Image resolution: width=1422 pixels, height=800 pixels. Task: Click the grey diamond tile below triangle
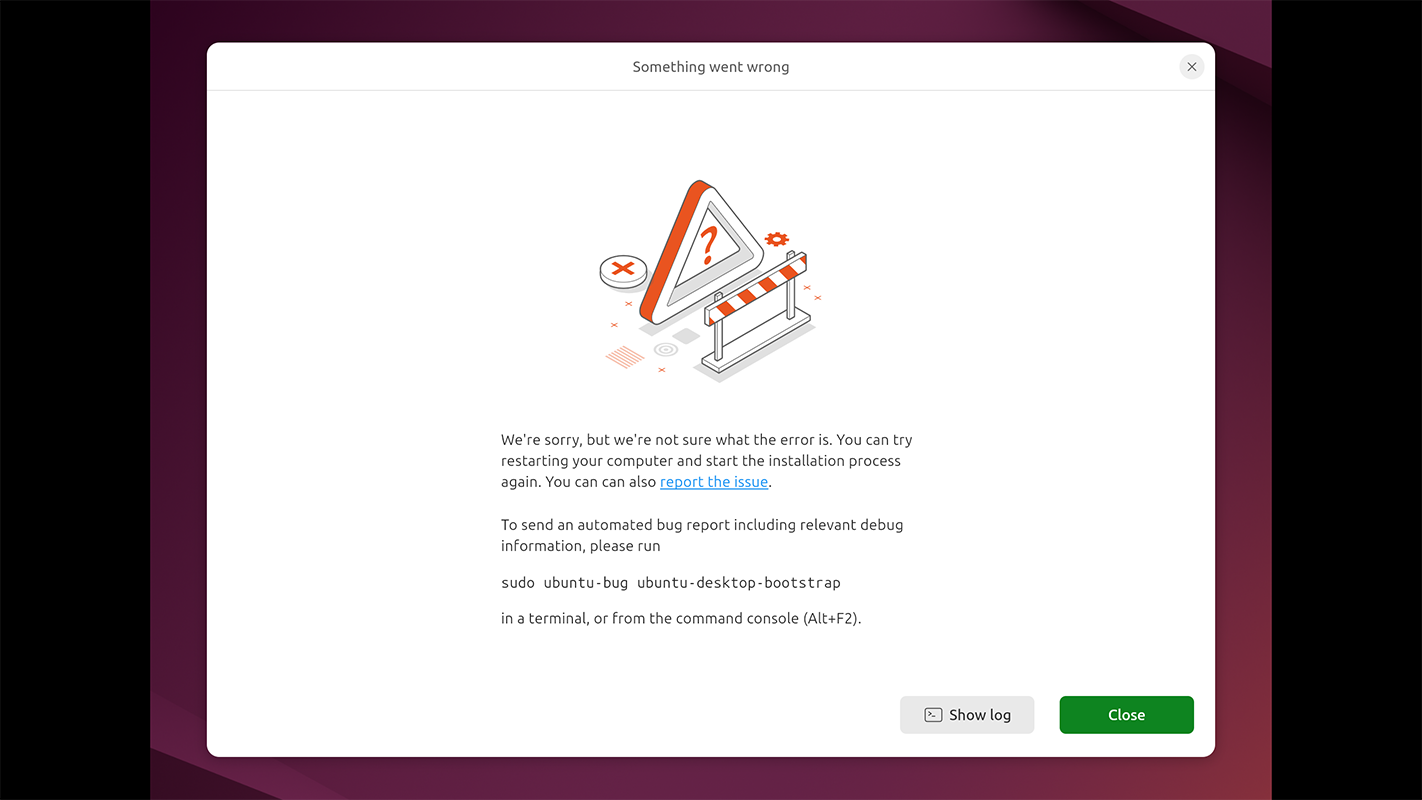pos(685,336)
